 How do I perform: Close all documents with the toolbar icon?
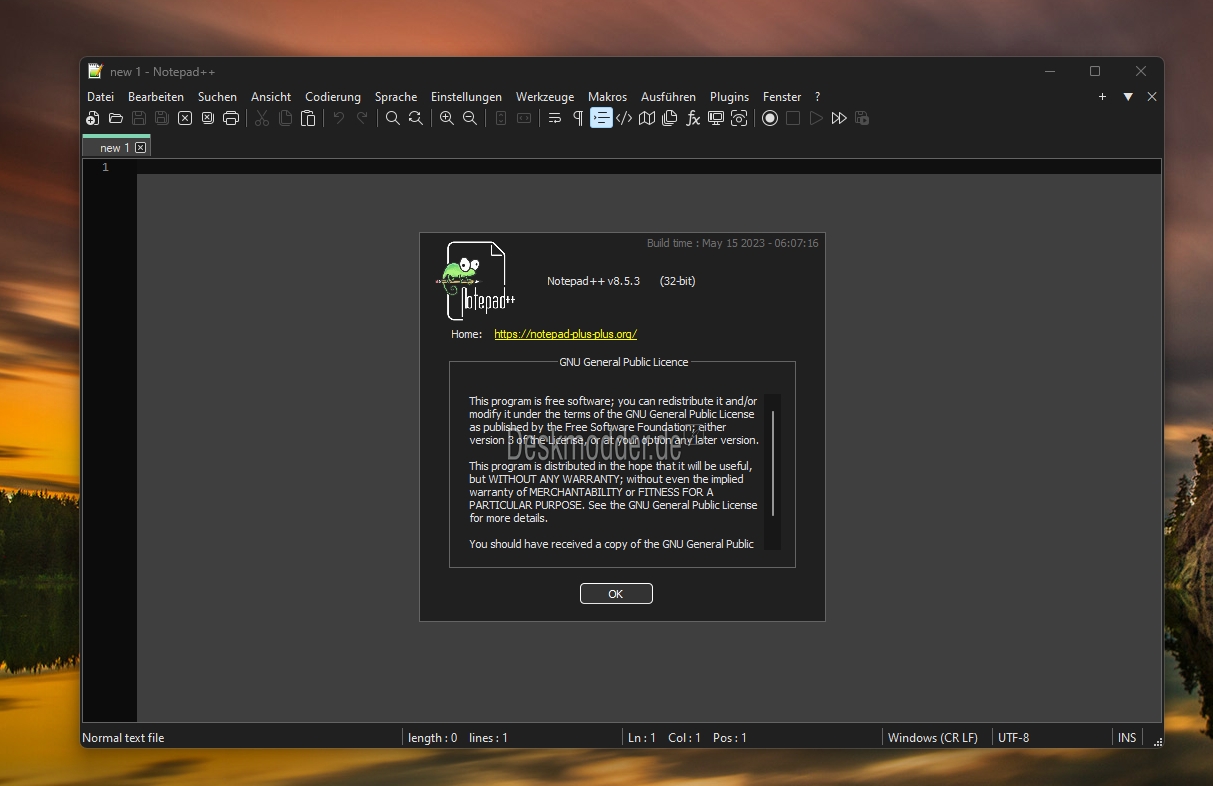(208, 118)
